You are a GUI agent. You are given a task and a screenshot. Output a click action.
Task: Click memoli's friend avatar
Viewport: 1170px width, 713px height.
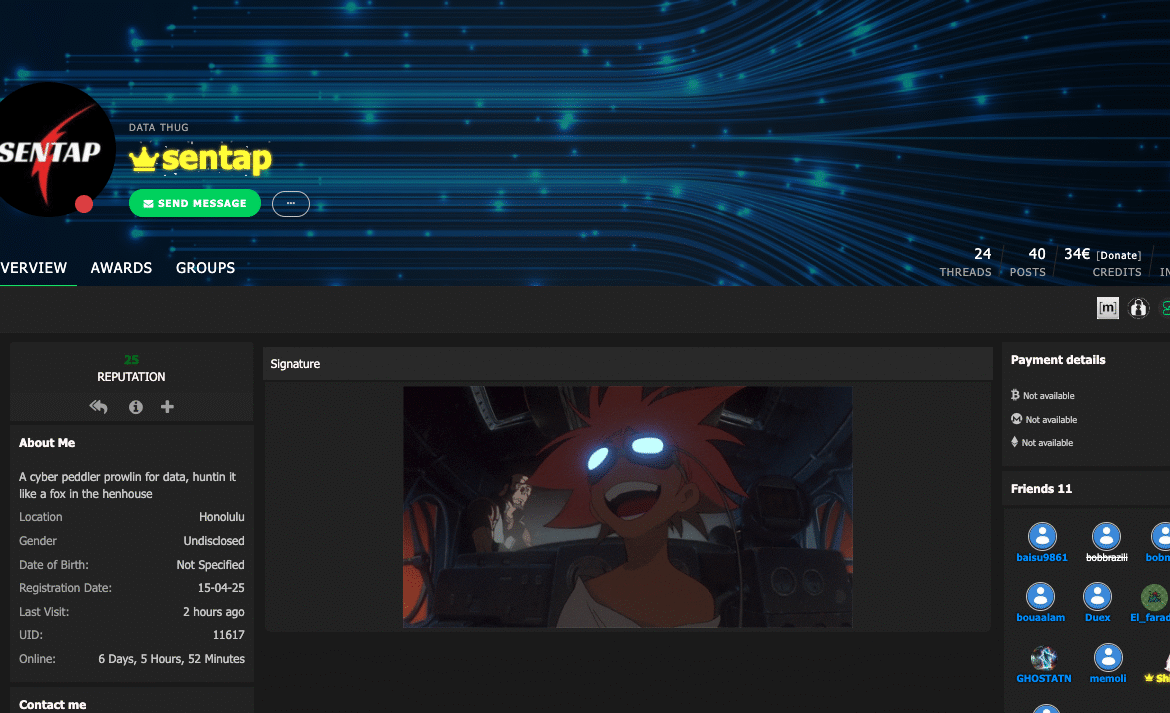[x=1108, y=658]
